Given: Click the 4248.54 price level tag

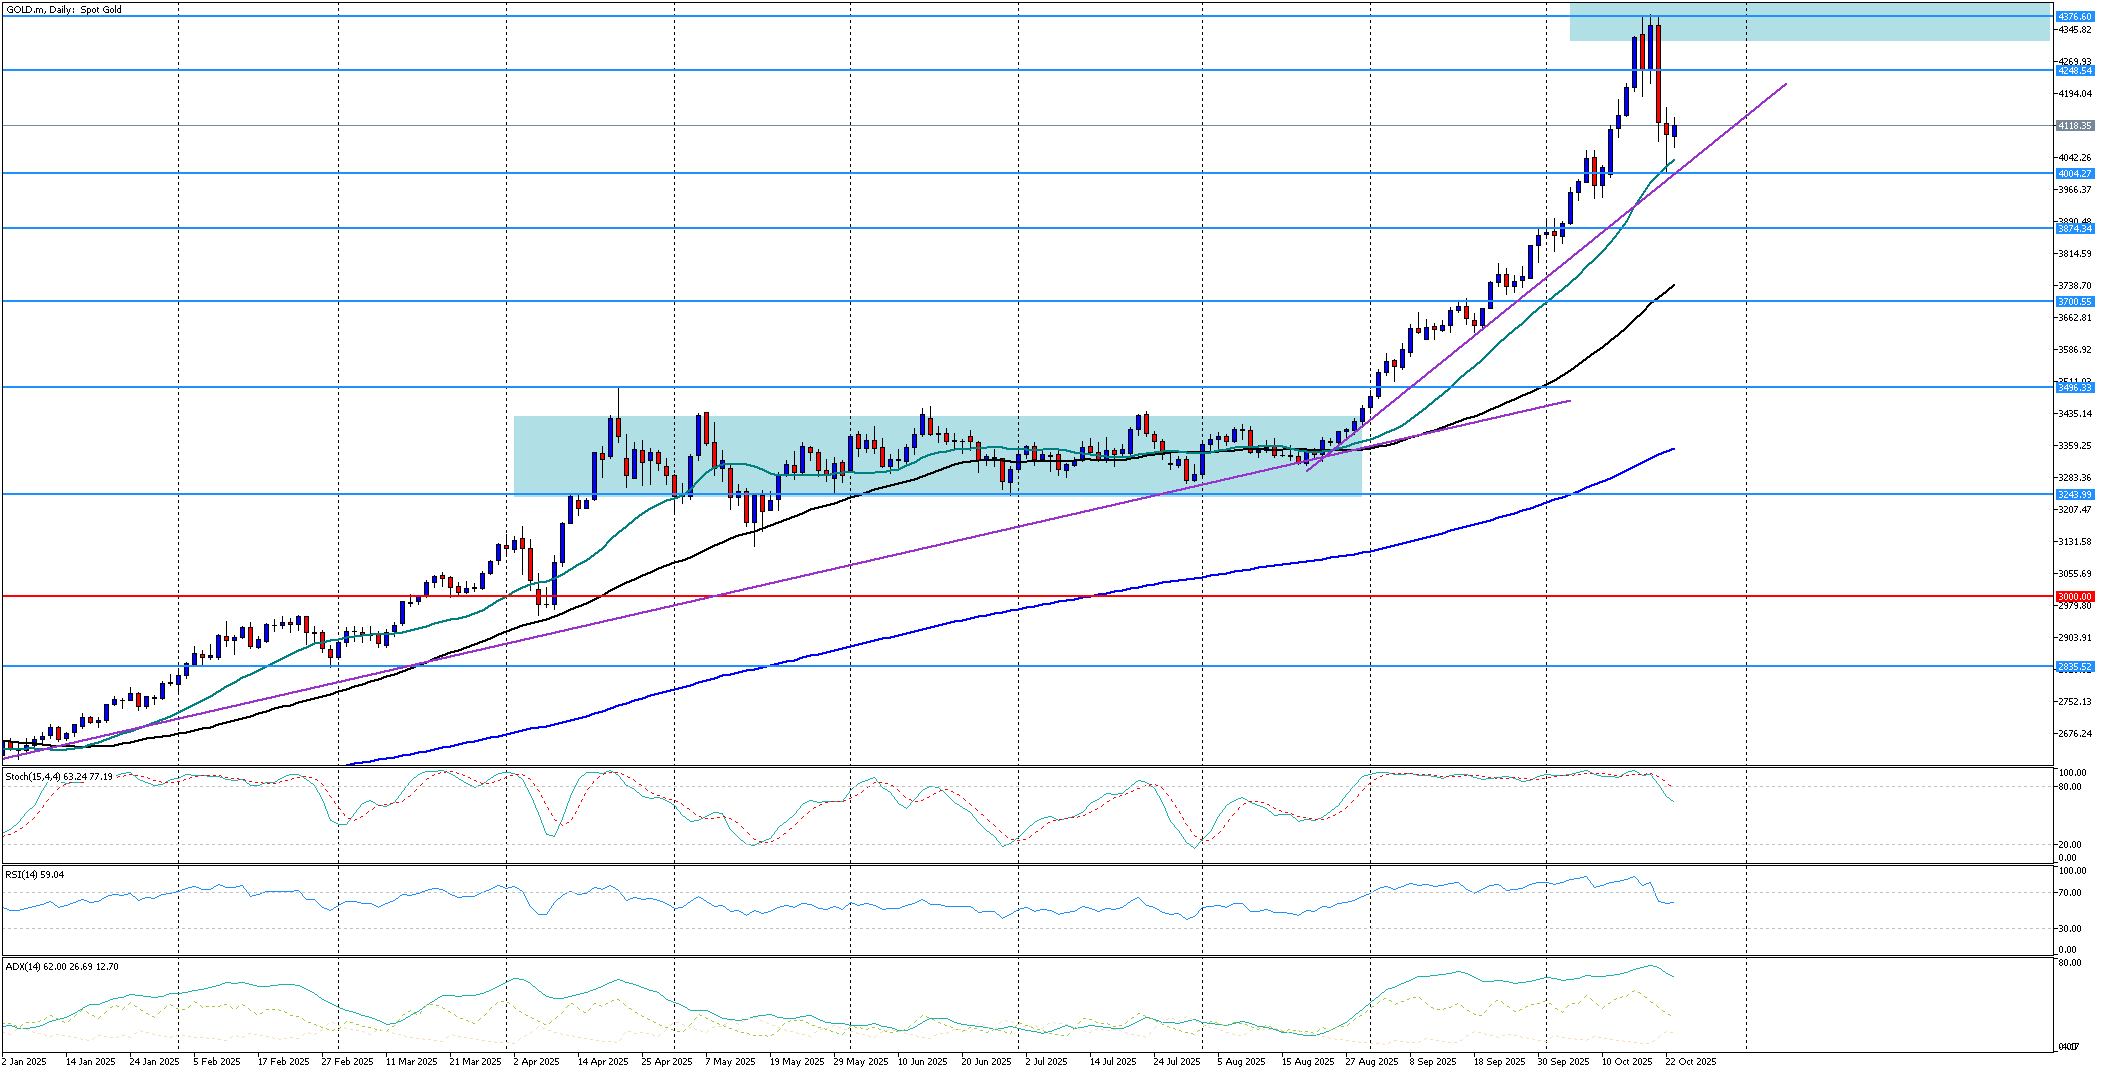Looking at the screenshot, I should click(x=2071, y=70).
